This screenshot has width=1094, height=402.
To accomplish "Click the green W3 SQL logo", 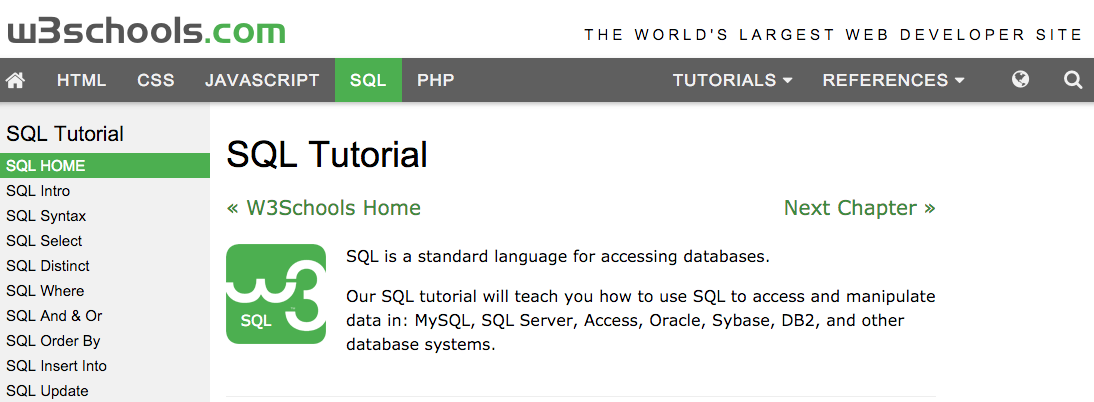I will pos(276,294).
